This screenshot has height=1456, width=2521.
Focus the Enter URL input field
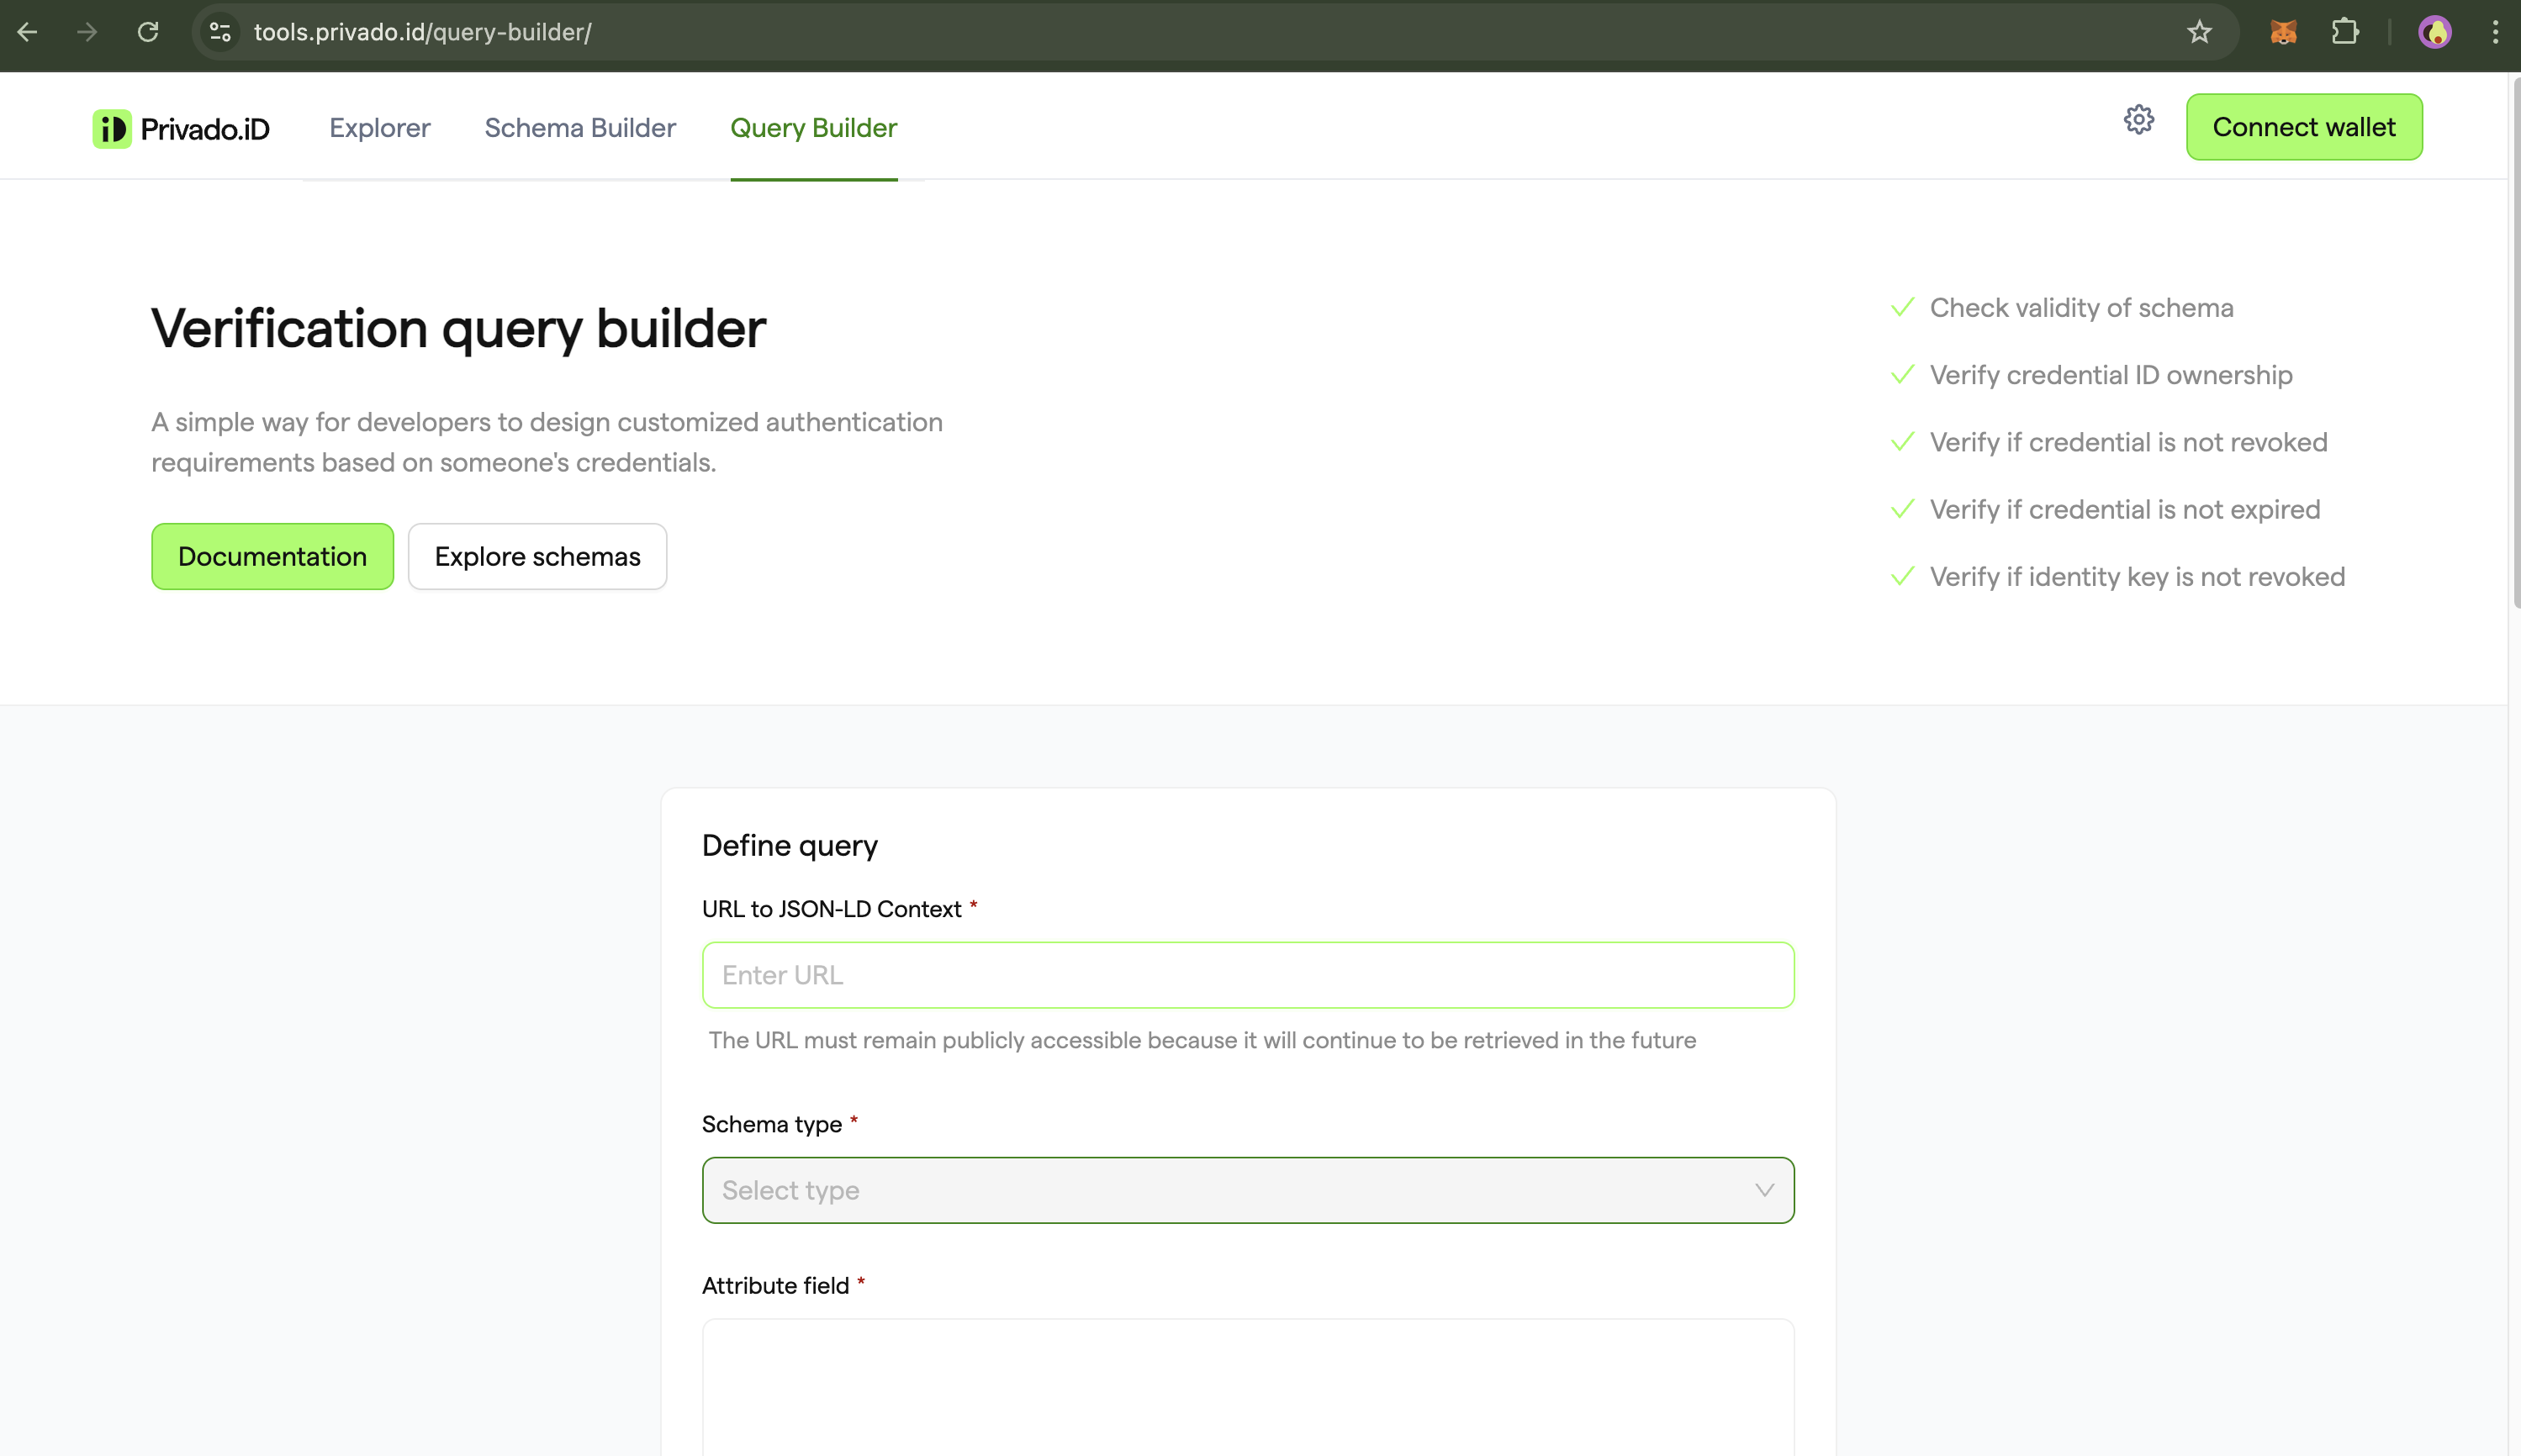[1248, 975]
